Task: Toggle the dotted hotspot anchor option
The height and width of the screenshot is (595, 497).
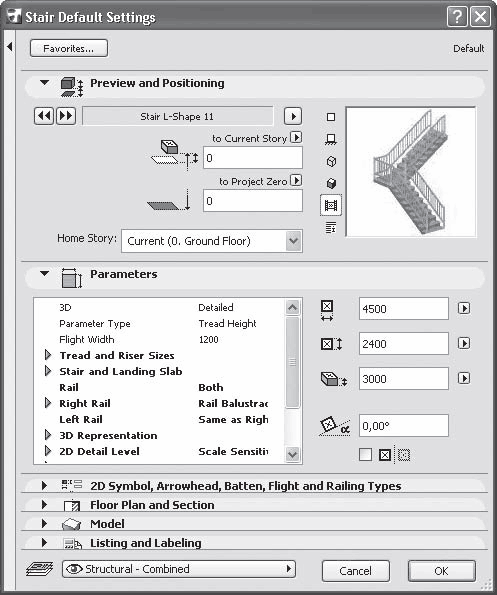Action: coord(404,455)
